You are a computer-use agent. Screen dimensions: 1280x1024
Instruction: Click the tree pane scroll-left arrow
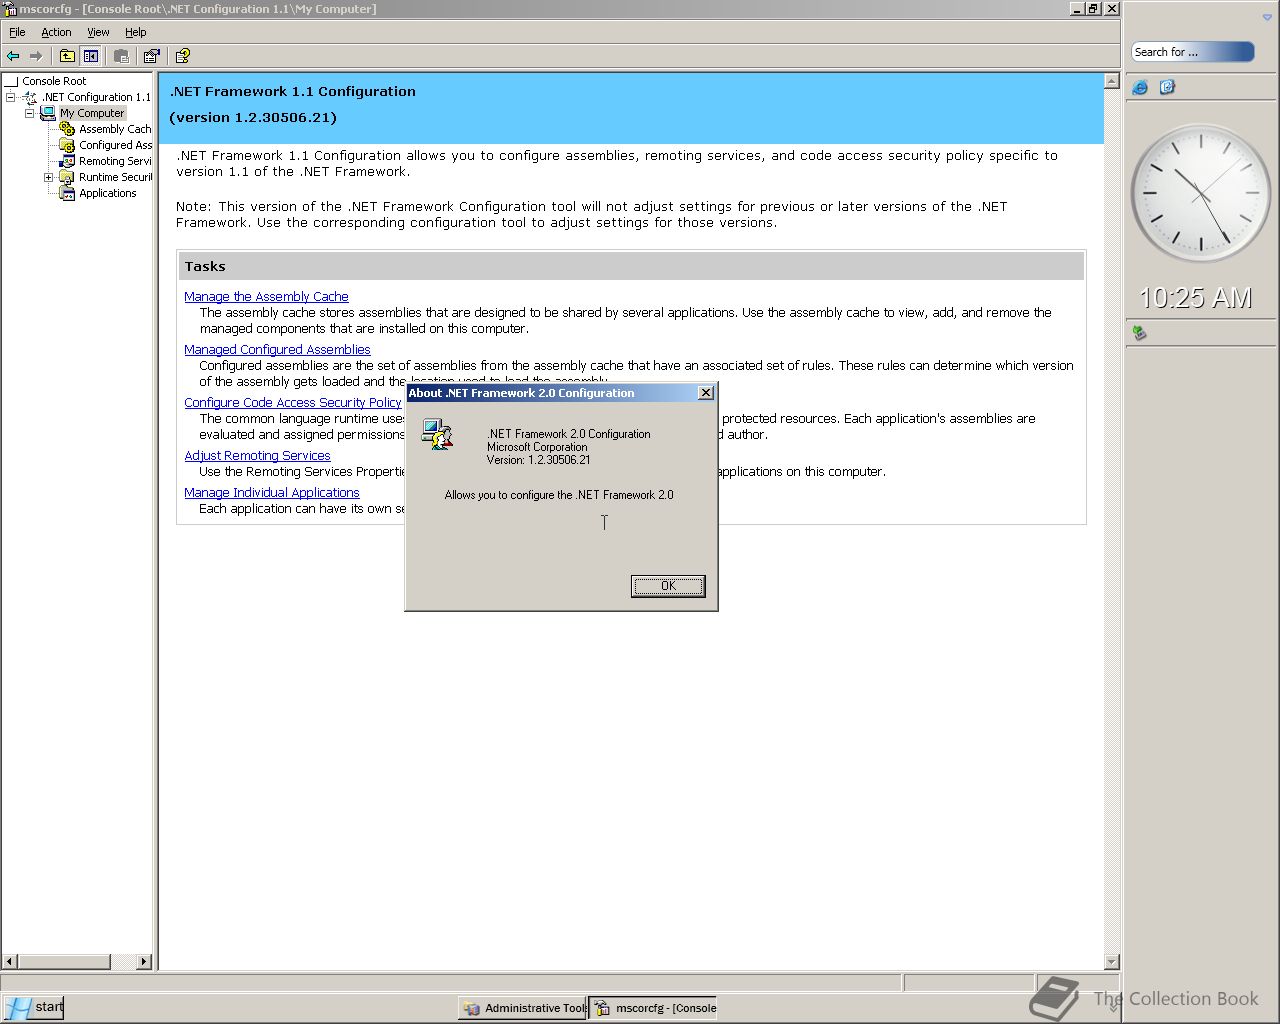pos(10,961)
